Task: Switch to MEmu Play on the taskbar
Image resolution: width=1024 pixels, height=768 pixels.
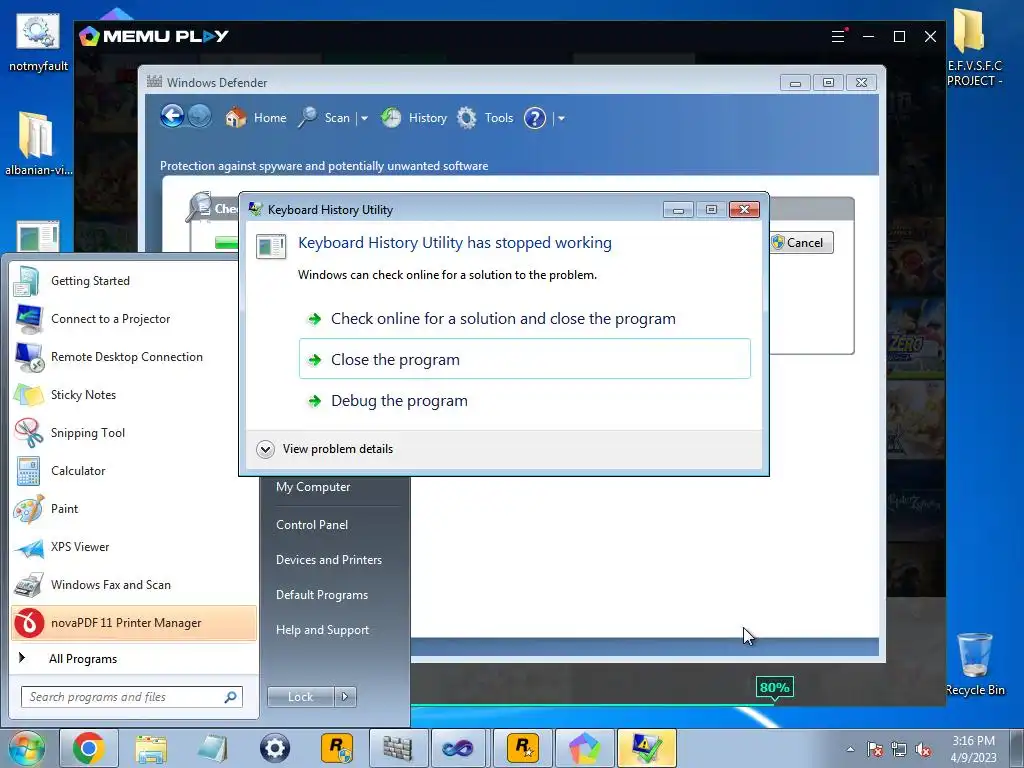Action: tap(584, 748)
